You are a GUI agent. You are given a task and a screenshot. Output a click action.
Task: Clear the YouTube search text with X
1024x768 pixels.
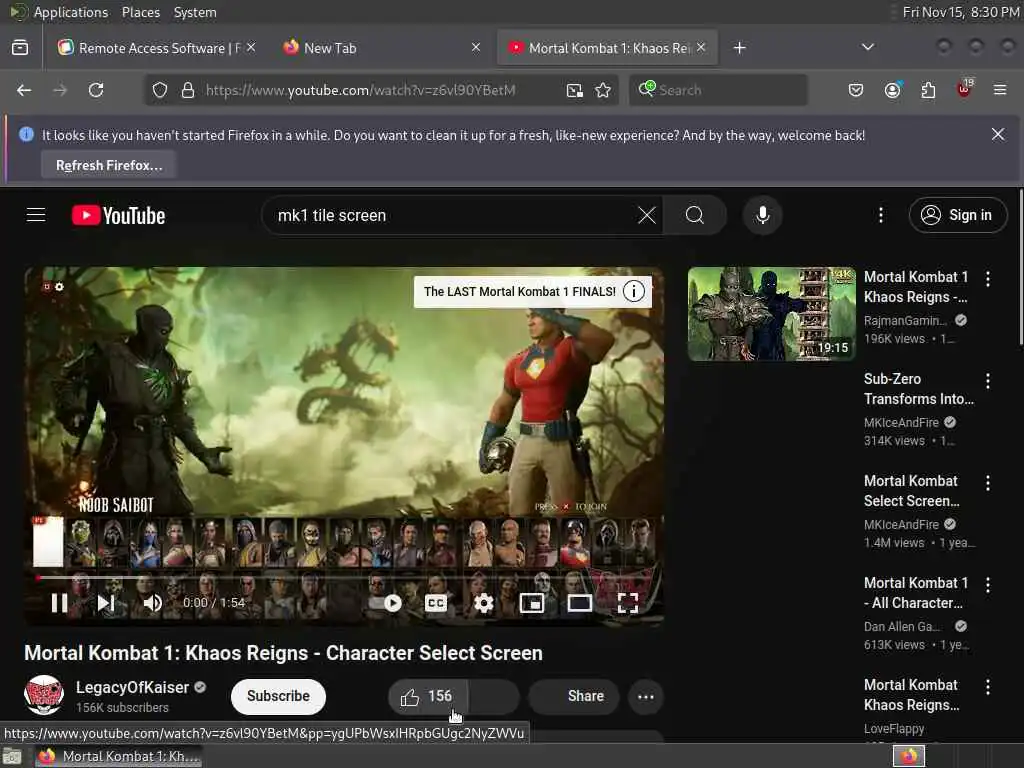click(647, 215)
